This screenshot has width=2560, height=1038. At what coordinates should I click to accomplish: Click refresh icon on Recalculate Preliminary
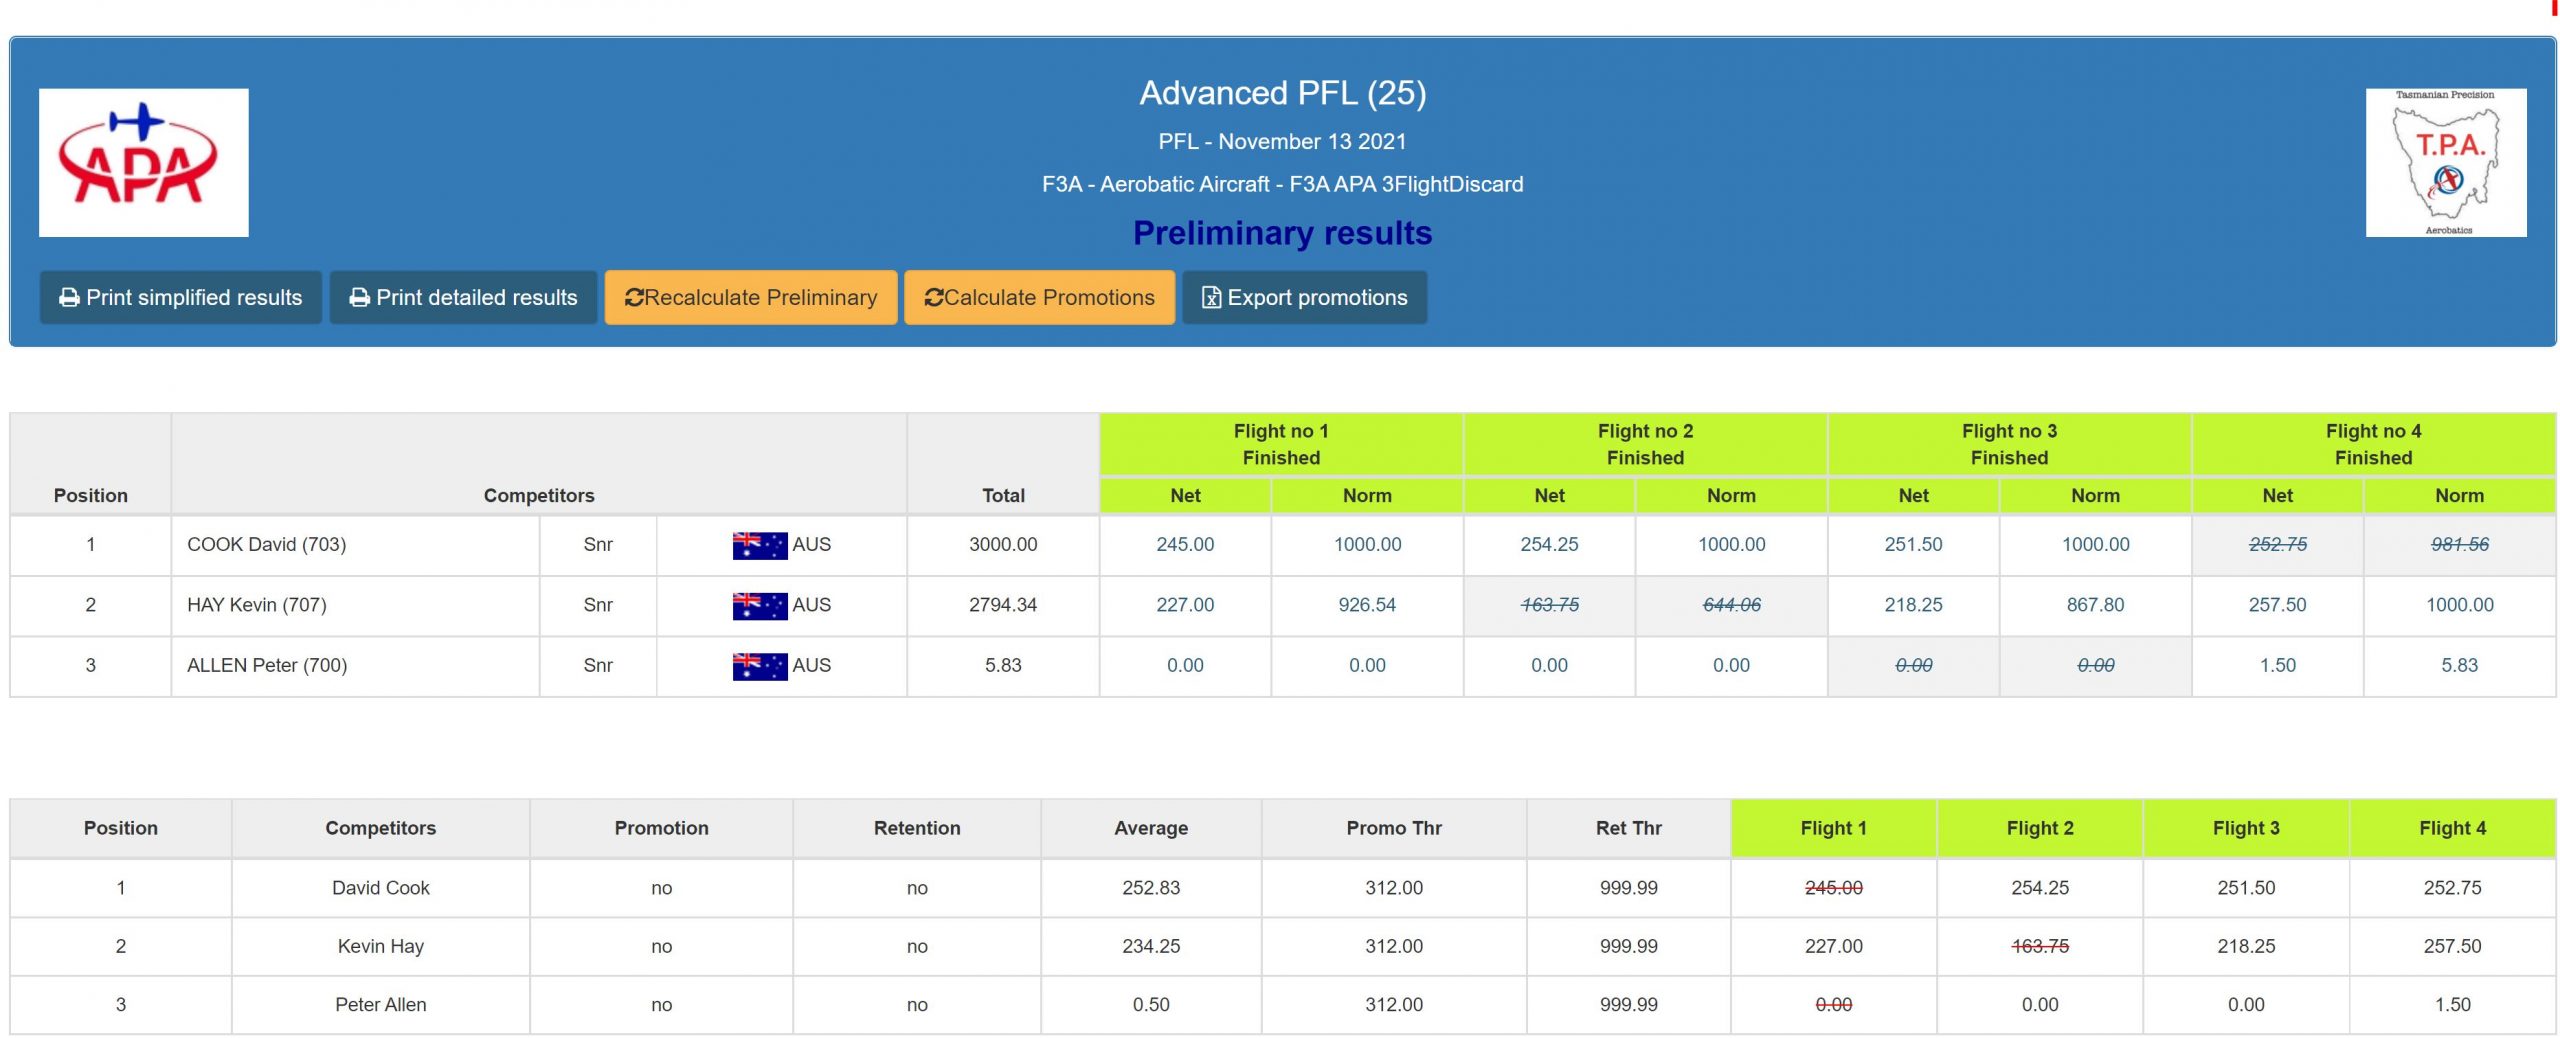pos(634,298)
